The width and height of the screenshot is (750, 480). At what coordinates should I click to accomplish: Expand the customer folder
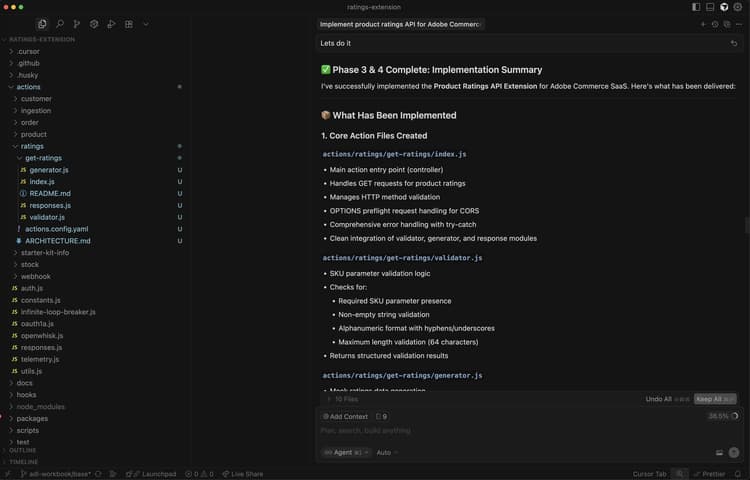36,99
